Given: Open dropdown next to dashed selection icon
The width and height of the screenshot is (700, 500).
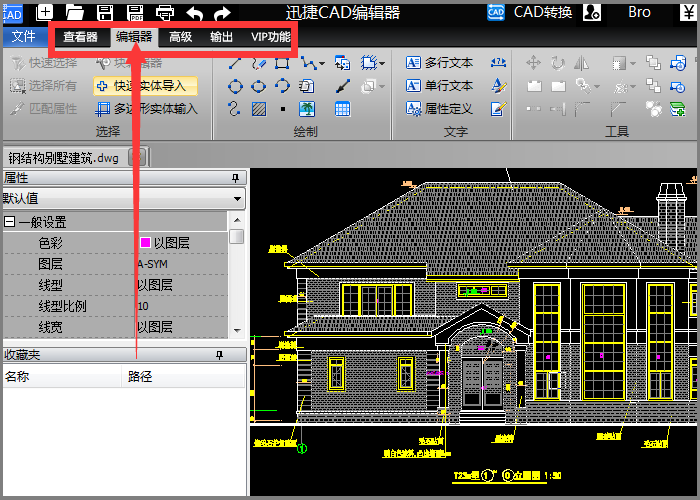Looking at the screenshot, I should (x=382, y=63).
